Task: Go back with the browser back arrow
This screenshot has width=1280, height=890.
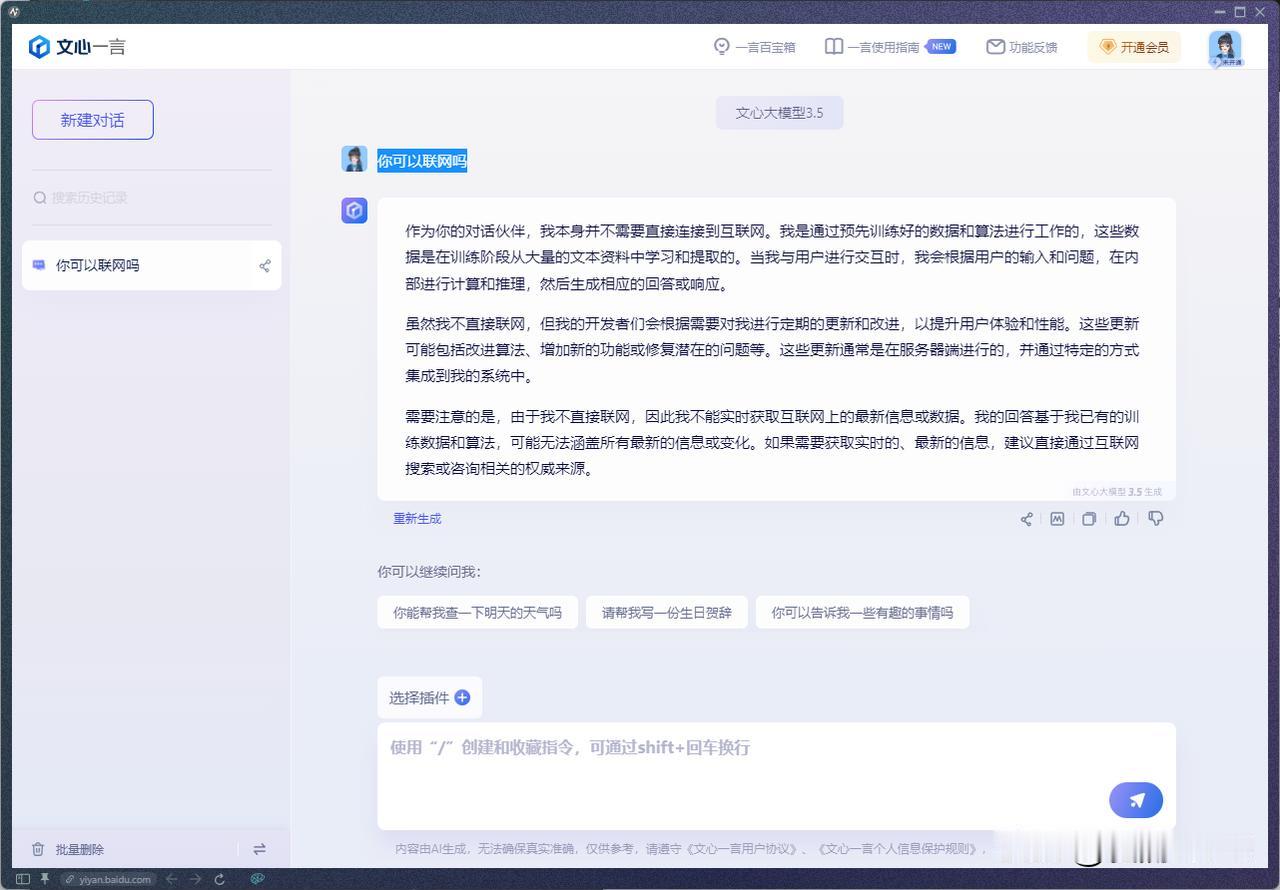Action: pos(172,879)
